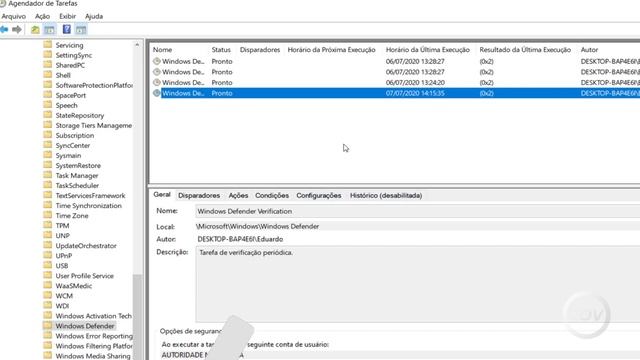The width and height of the screenshot is (640, 360).
Task: Click the Back arrow toolbar icon
Action: click(4, 29)
